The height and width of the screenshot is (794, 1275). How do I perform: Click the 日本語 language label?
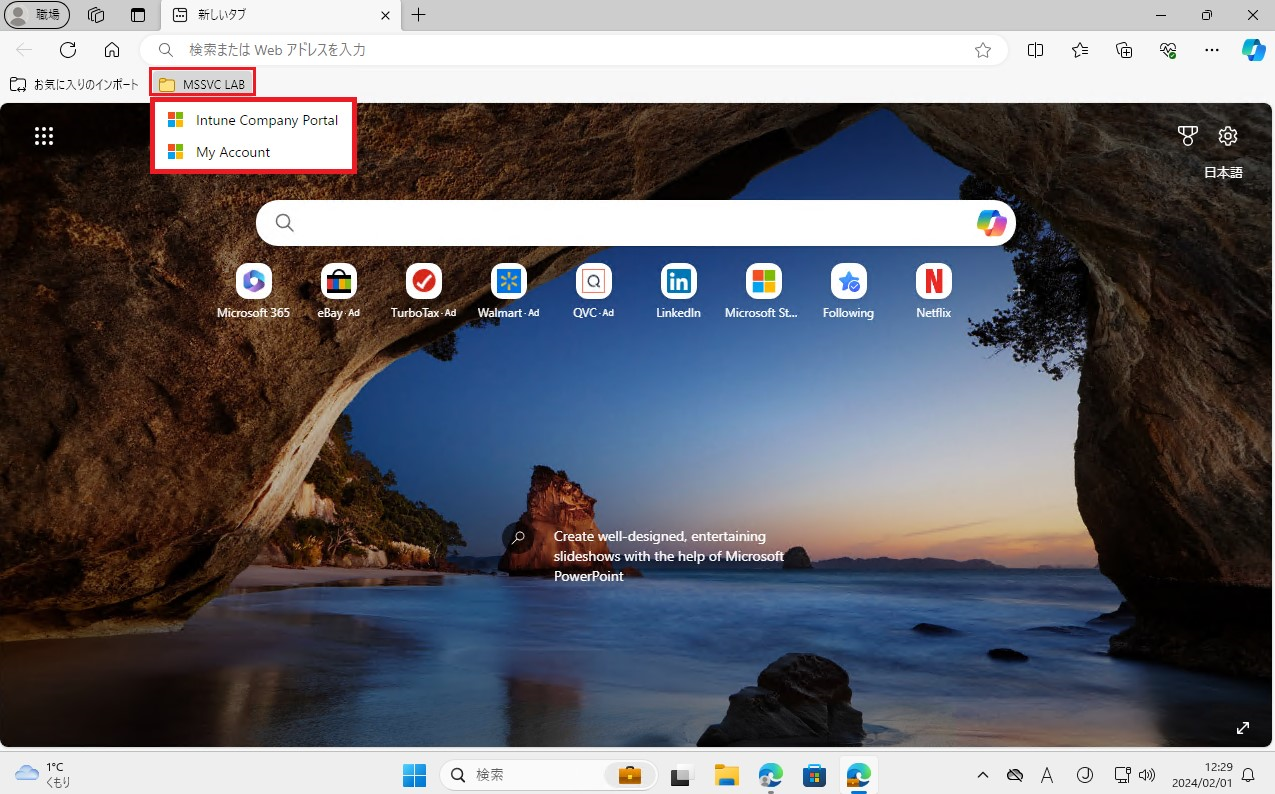(x=1223, y=172)
